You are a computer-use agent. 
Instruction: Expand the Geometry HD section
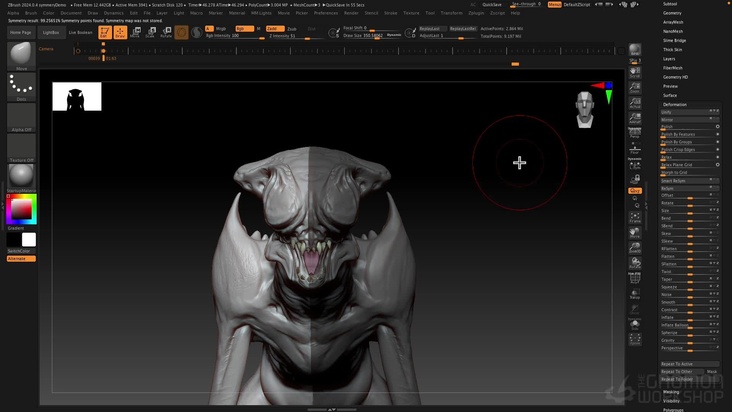point(675,77)
